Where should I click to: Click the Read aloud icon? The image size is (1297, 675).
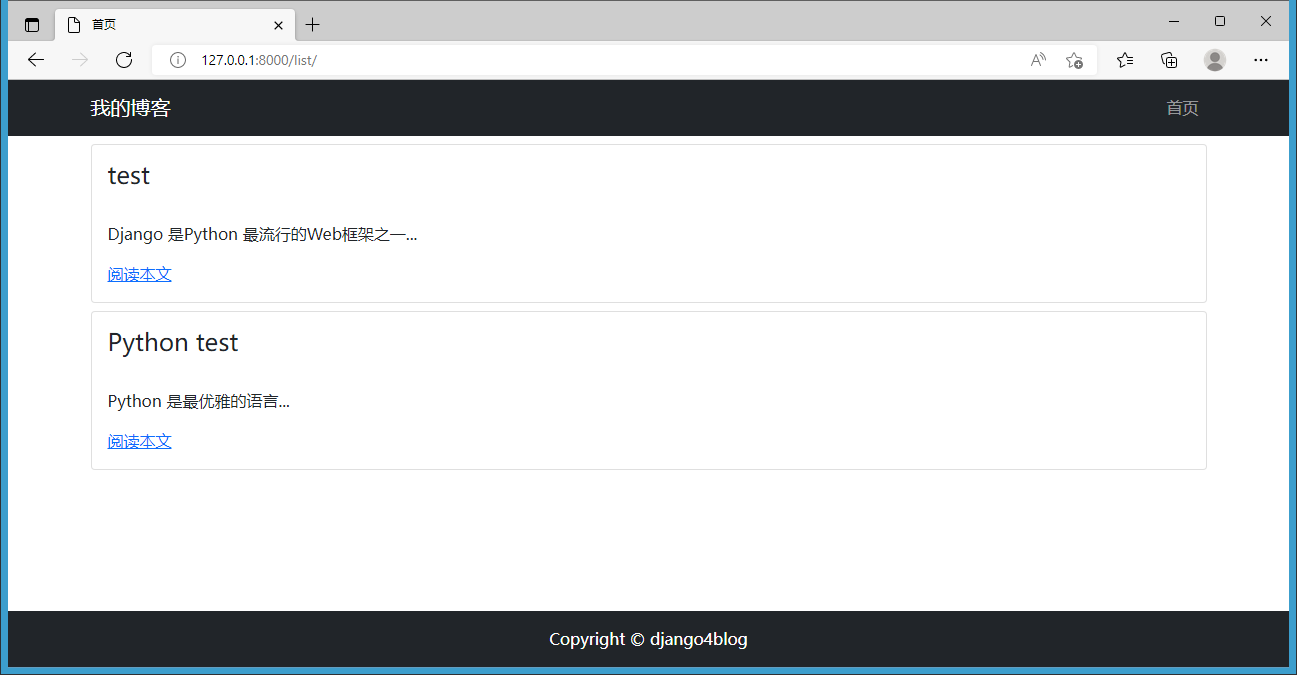pyautogui.click(x=1038, y=60)
